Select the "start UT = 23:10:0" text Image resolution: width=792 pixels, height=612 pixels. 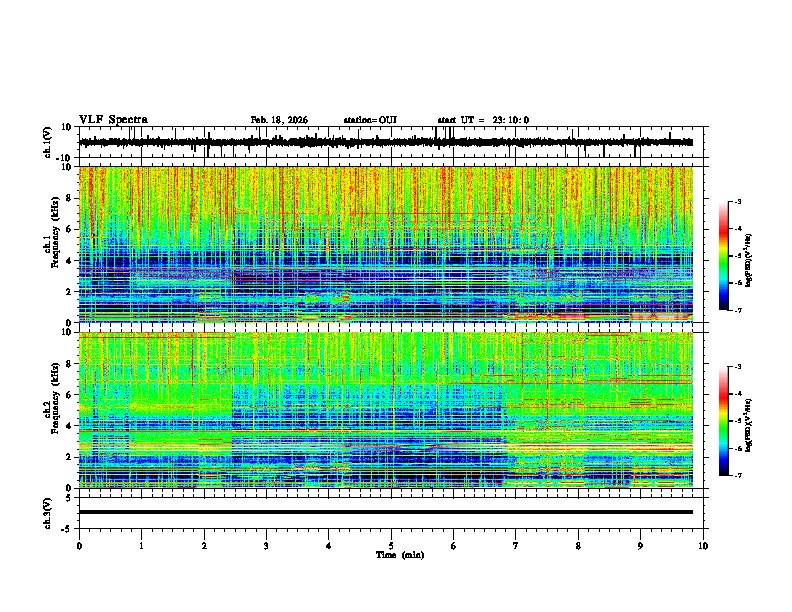(x=483, y=120)
